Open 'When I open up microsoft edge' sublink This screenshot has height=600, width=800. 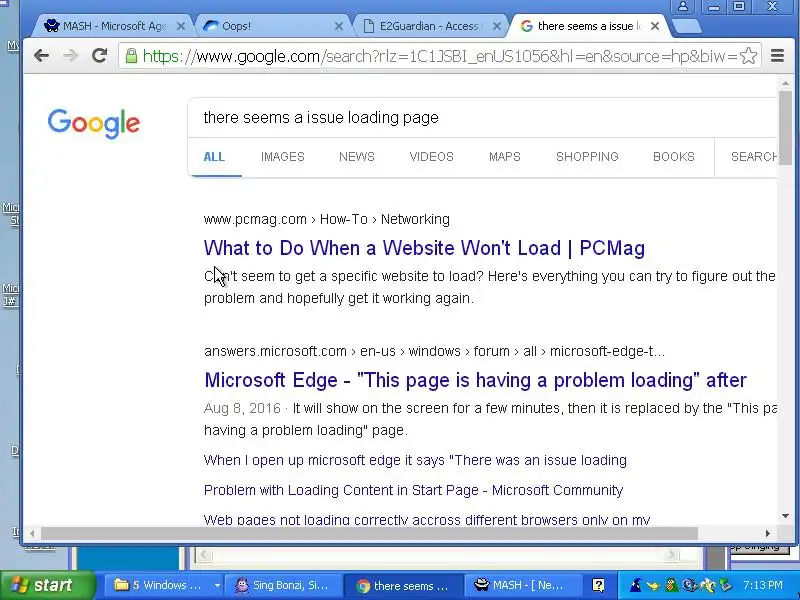pyautogui.click(x=415, y=460)
